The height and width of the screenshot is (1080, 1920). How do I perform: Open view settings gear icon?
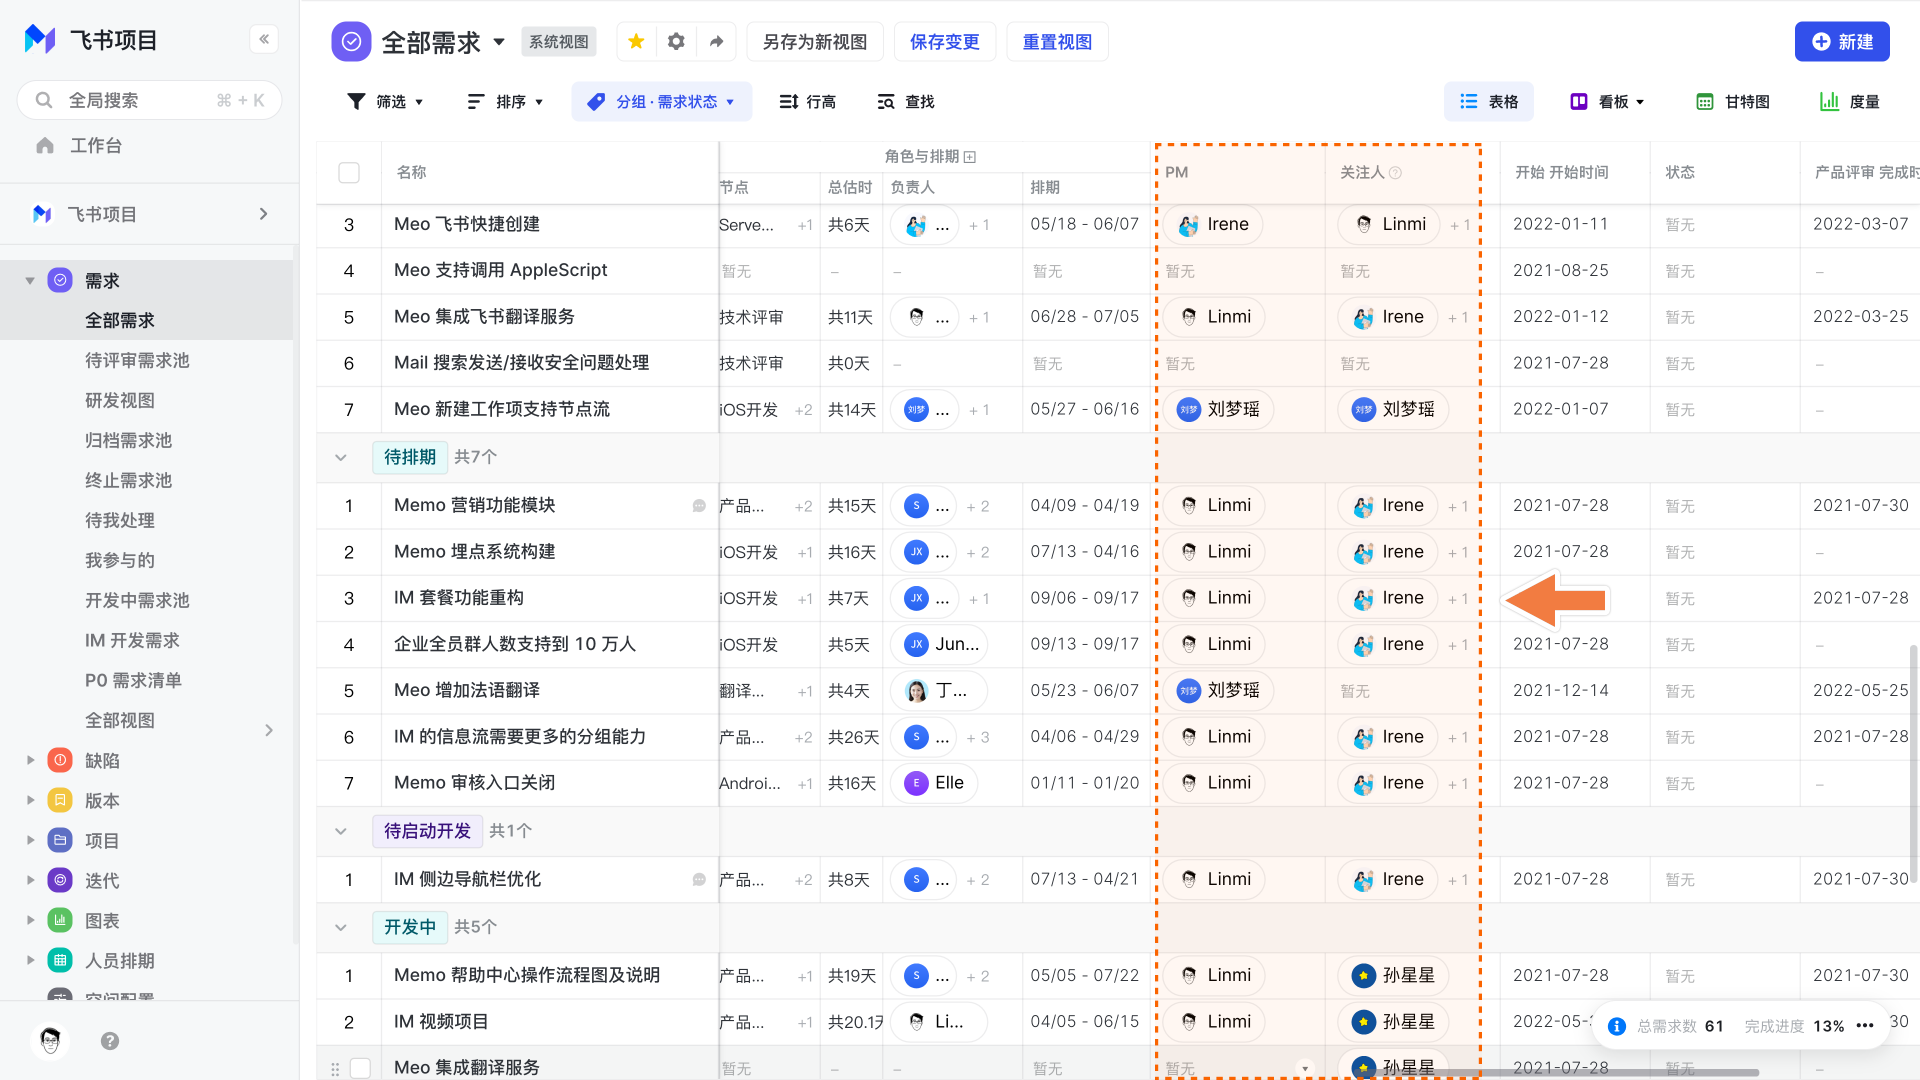[676, 42]
